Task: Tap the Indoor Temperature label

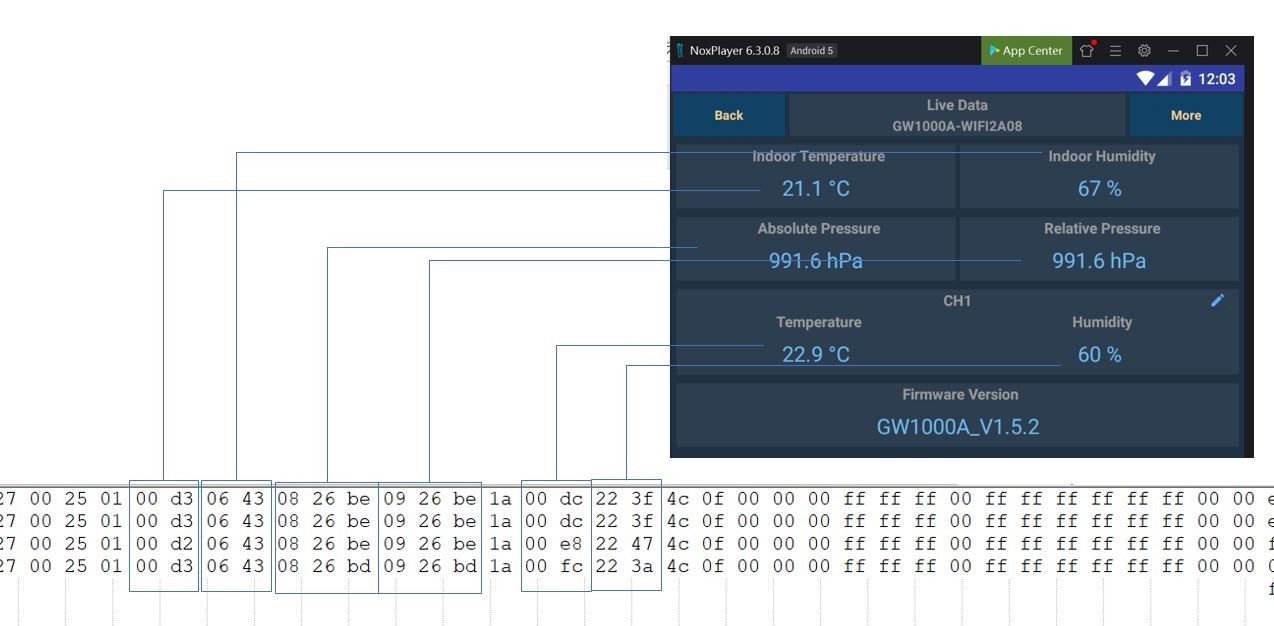Action: pos(818,156)
